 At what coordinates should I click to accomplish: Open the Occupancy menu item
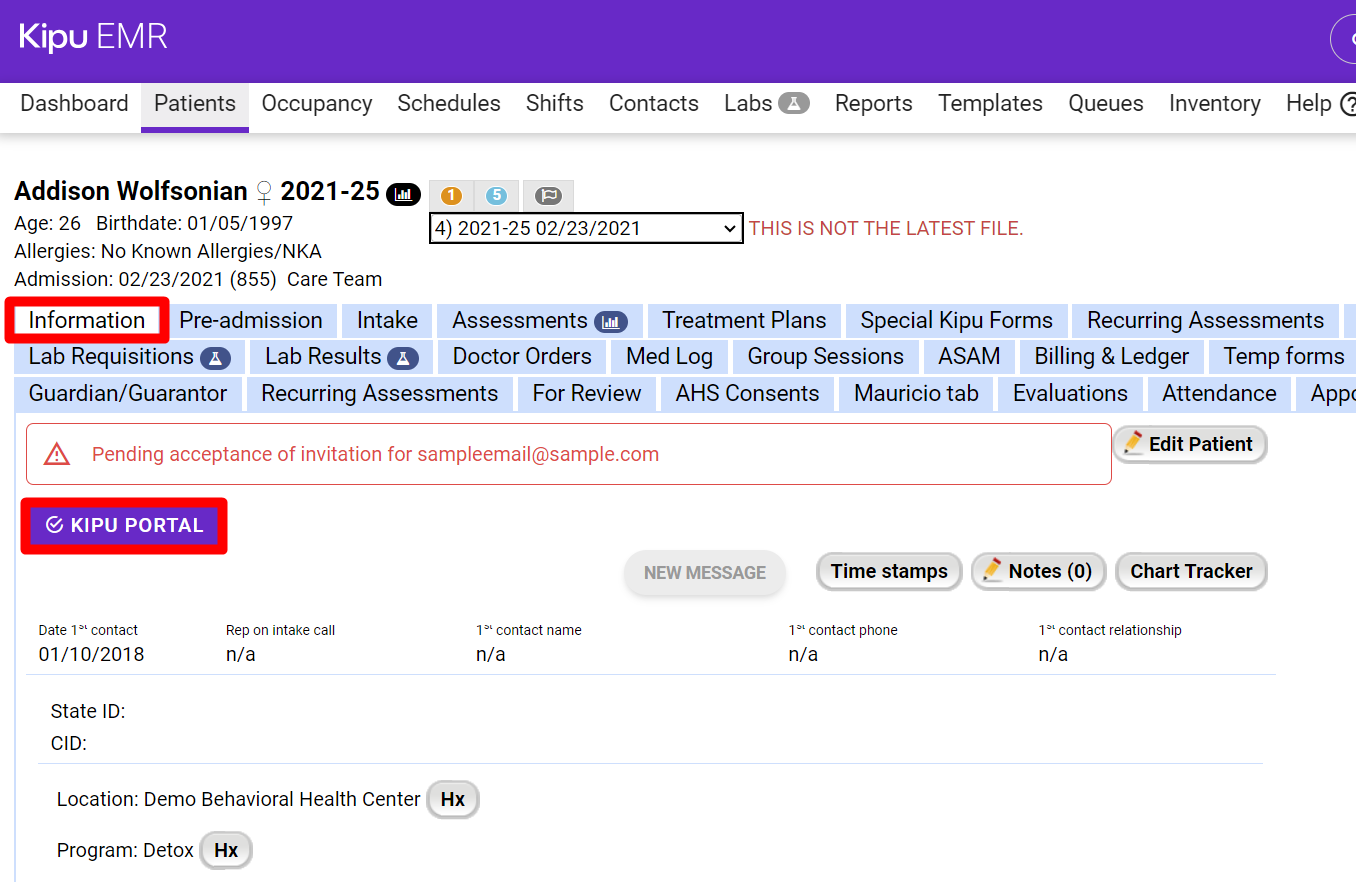(317, 104)
